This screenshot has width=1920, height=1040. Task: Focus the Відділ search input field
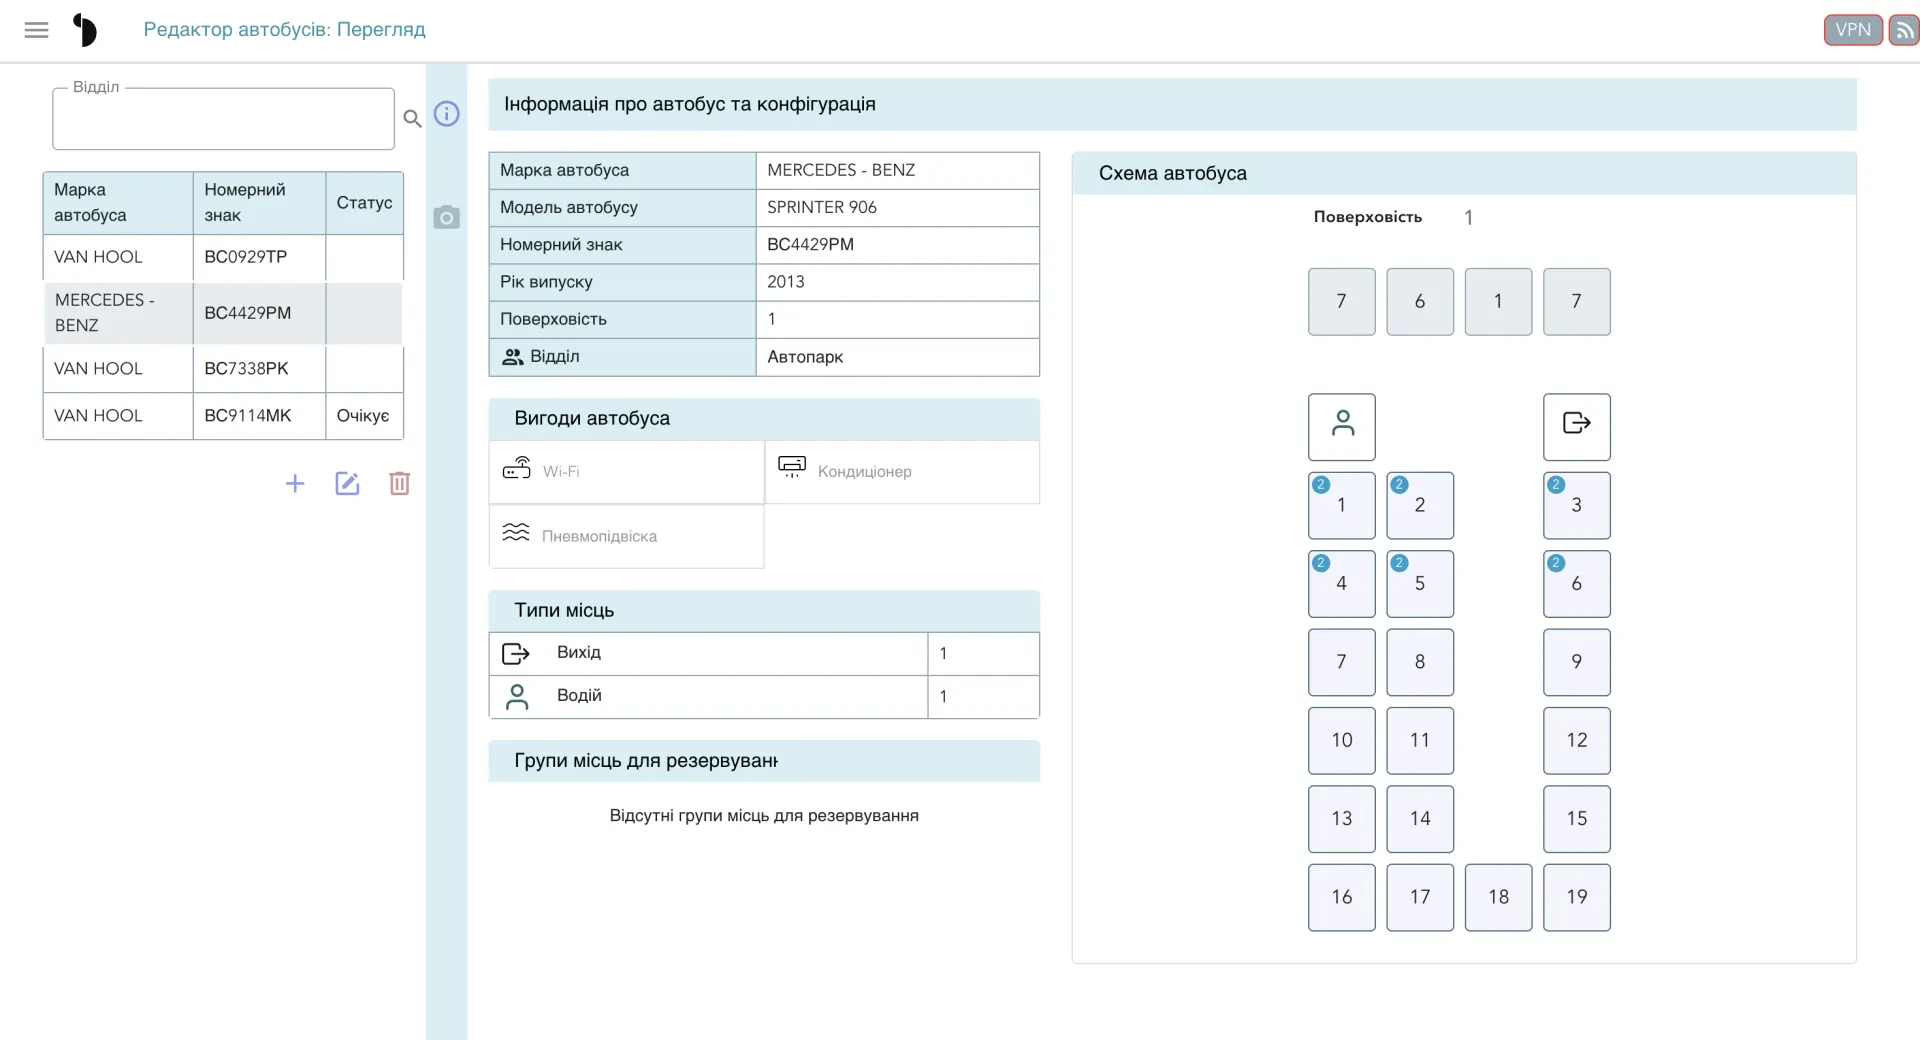click(x=224, y=119)
